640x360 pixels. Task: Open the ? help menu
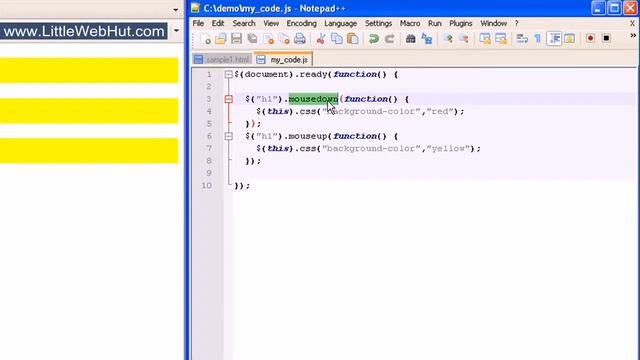coord(516,23)
